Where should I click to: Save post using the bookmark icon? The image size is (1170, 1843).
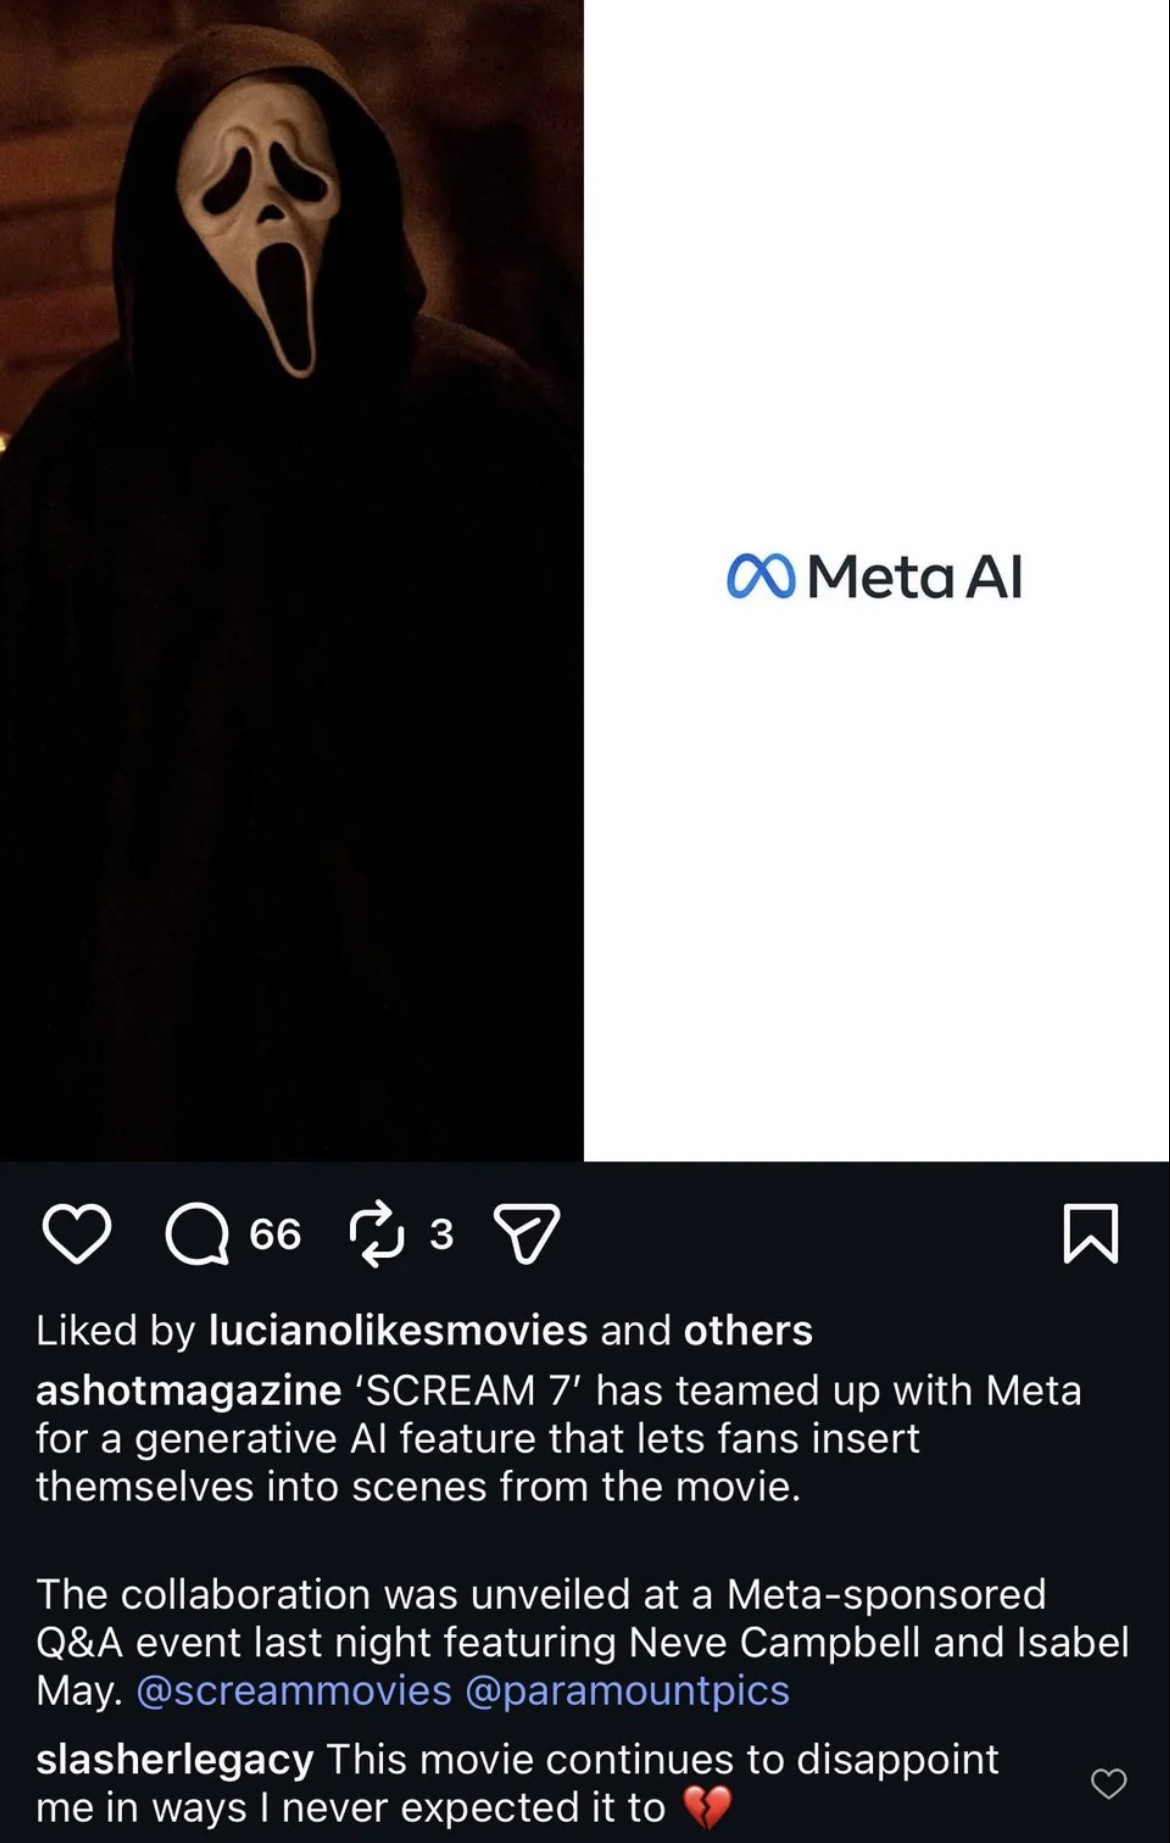coord(1090,1234)
